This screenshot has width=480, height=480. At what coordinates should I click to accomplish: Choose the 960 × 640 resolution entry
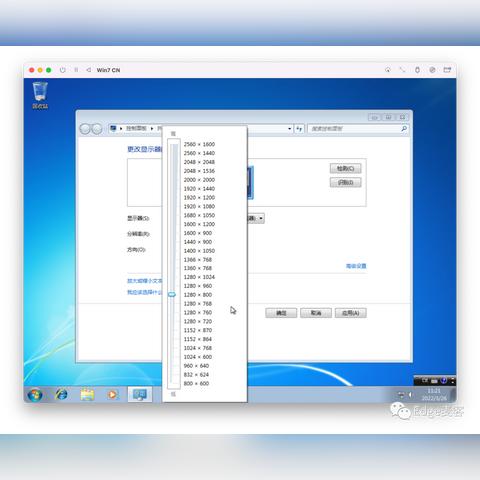pos(196,366)
